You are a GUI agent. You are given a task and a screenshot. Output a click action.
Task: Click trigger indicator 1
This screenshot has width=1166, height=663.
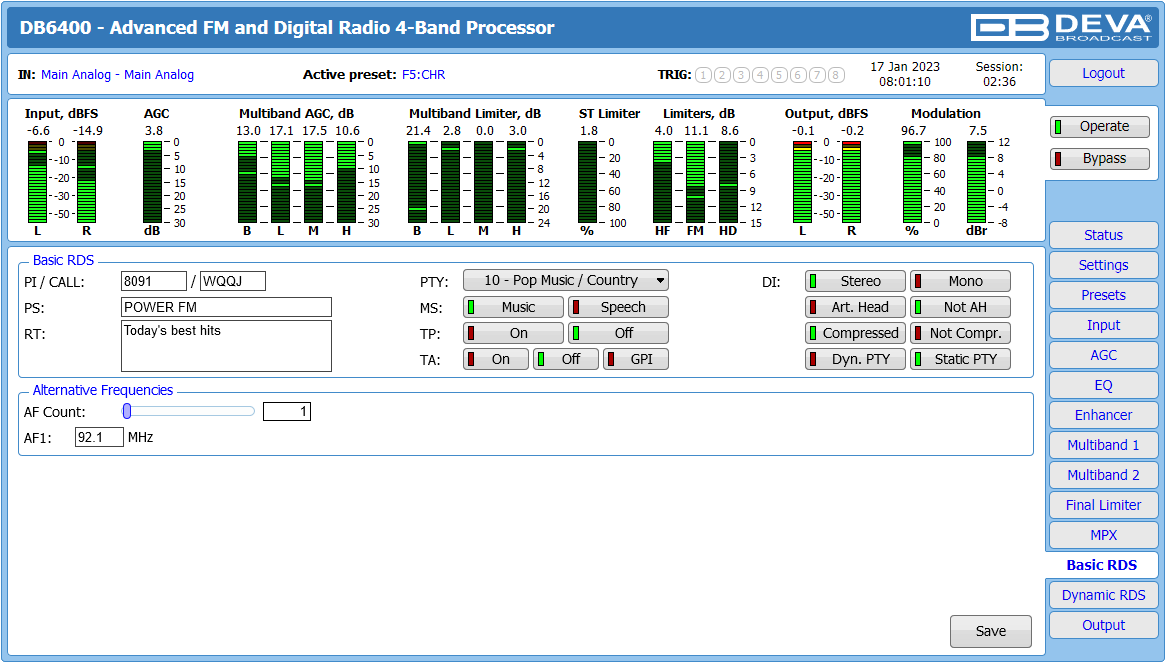[703, 75]
